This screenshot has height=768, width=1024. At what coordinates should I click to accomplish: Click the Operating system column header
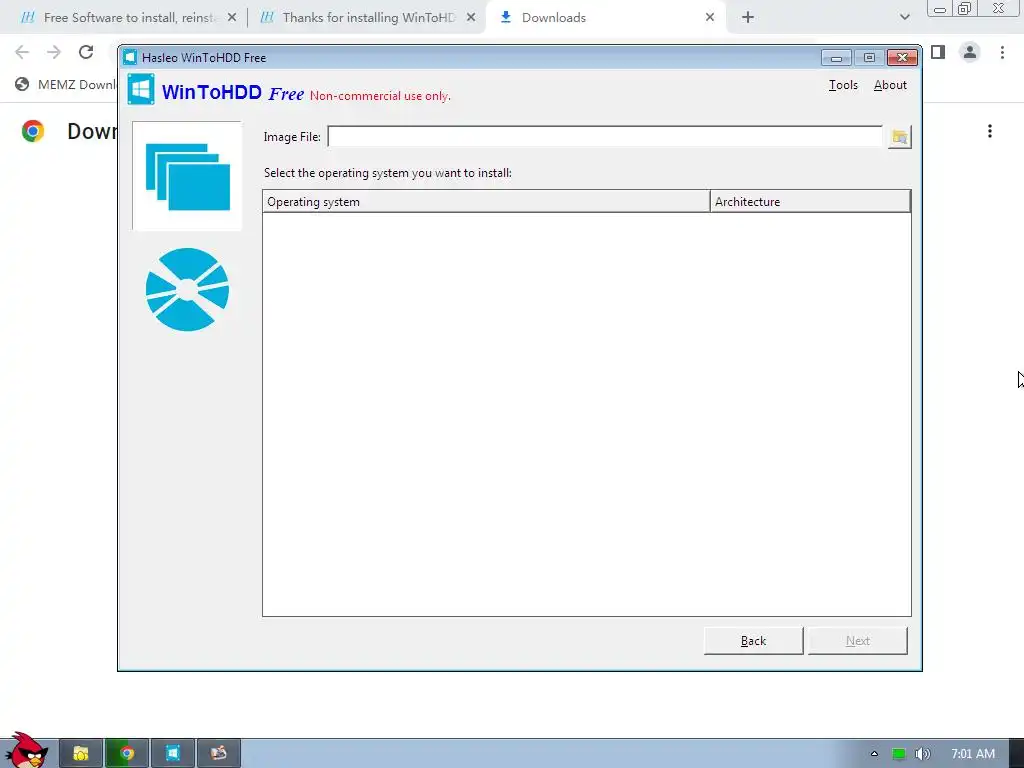(486, 202)
